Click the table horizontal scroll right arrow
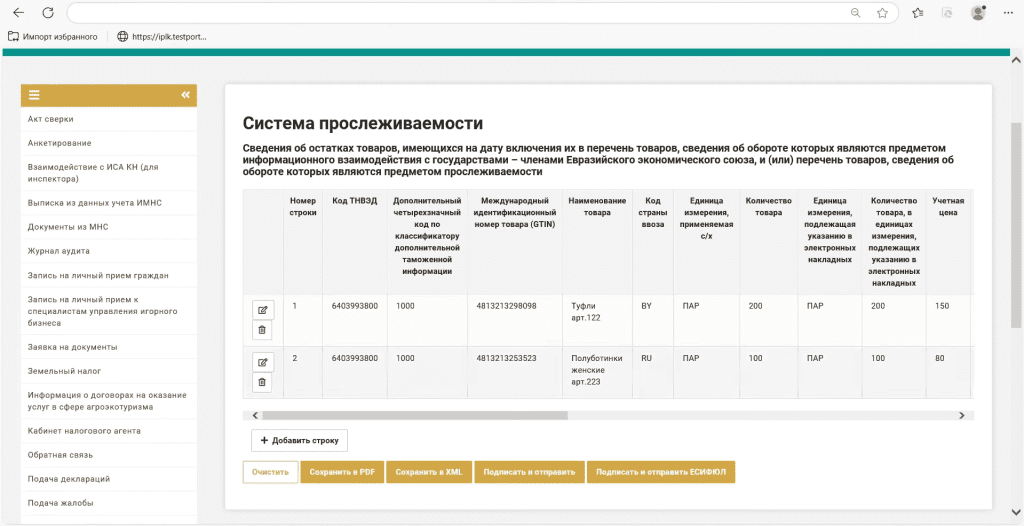The height and width of the screenshot is (526, 1024). click(961, 415)
